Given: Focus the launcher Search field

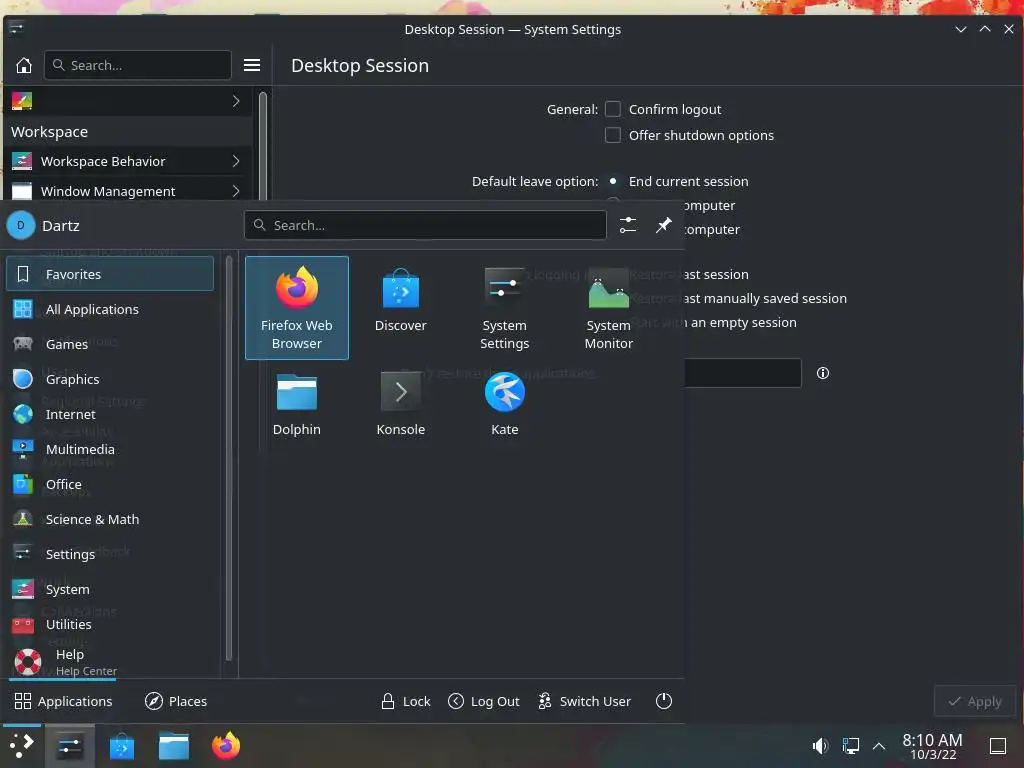Looking at the screenshot, I should (425, 225).
